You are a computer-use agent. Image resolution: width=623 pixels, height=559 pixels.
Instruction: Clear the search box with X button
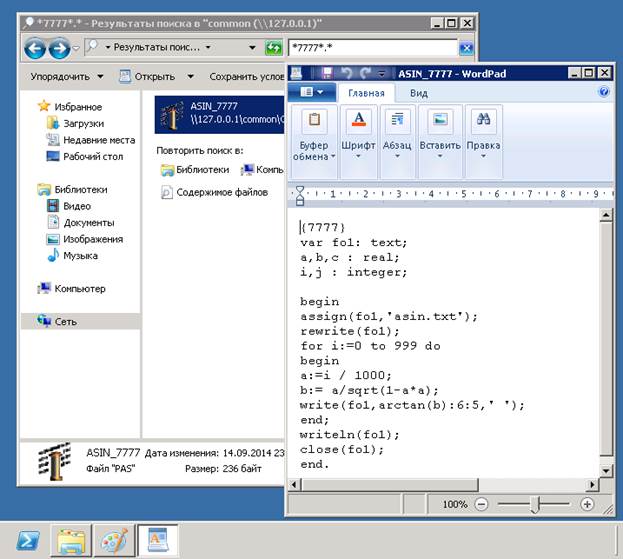coord(466,48)
